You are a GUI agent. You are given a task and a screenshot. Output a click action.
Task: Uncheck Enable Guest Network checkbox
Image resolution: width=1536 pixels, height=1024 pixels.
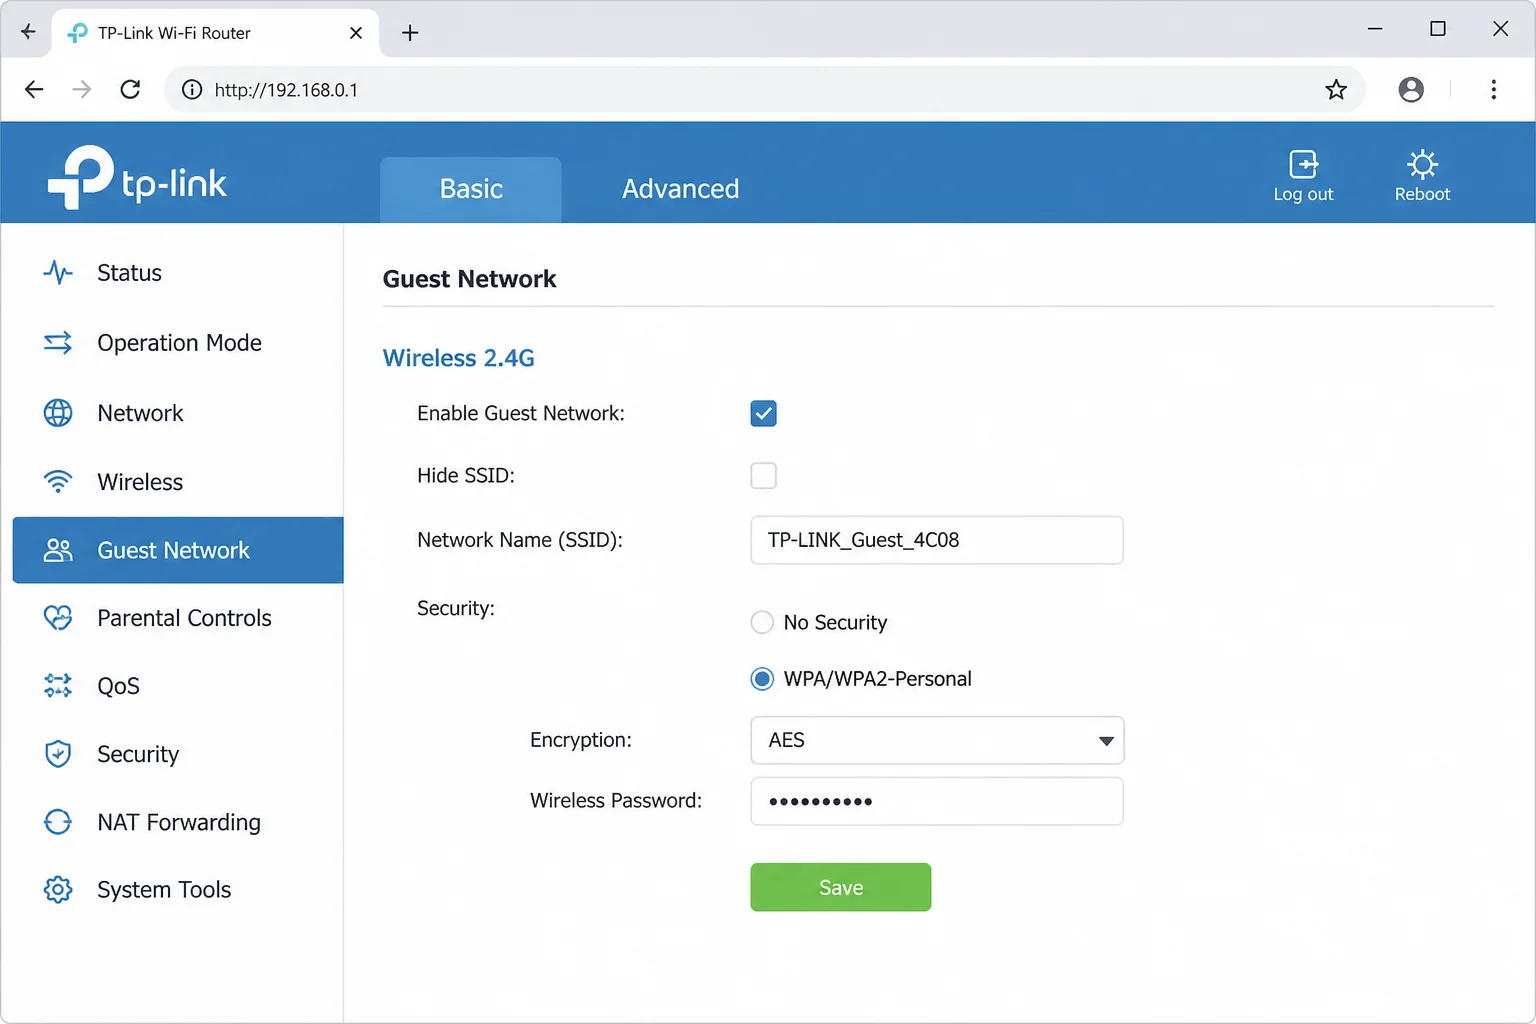click(x=763, y=414)
